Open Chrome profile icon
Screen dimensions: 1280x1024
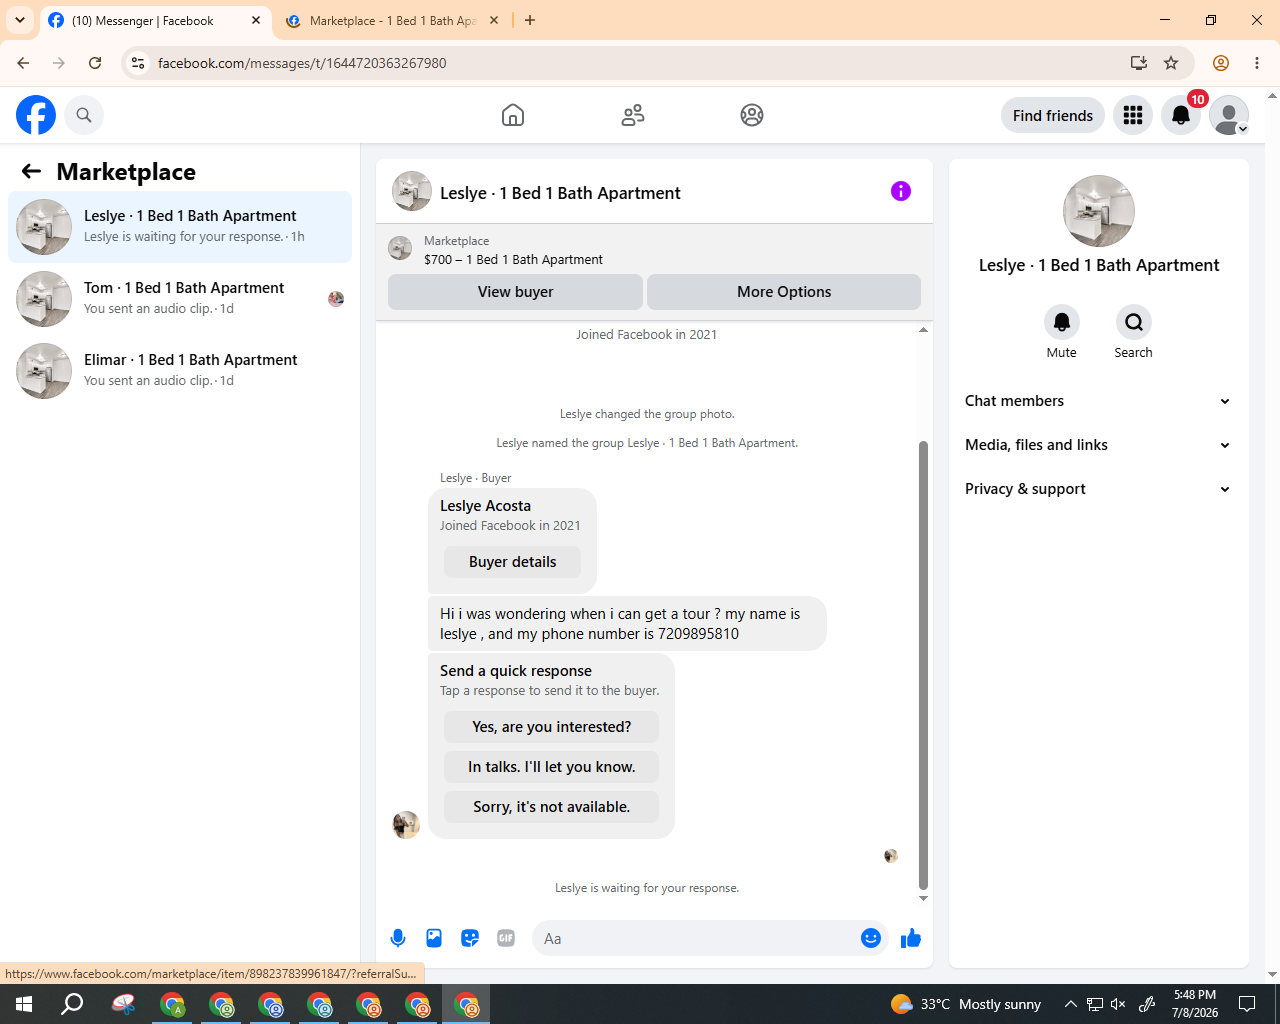coord(1221,63)
